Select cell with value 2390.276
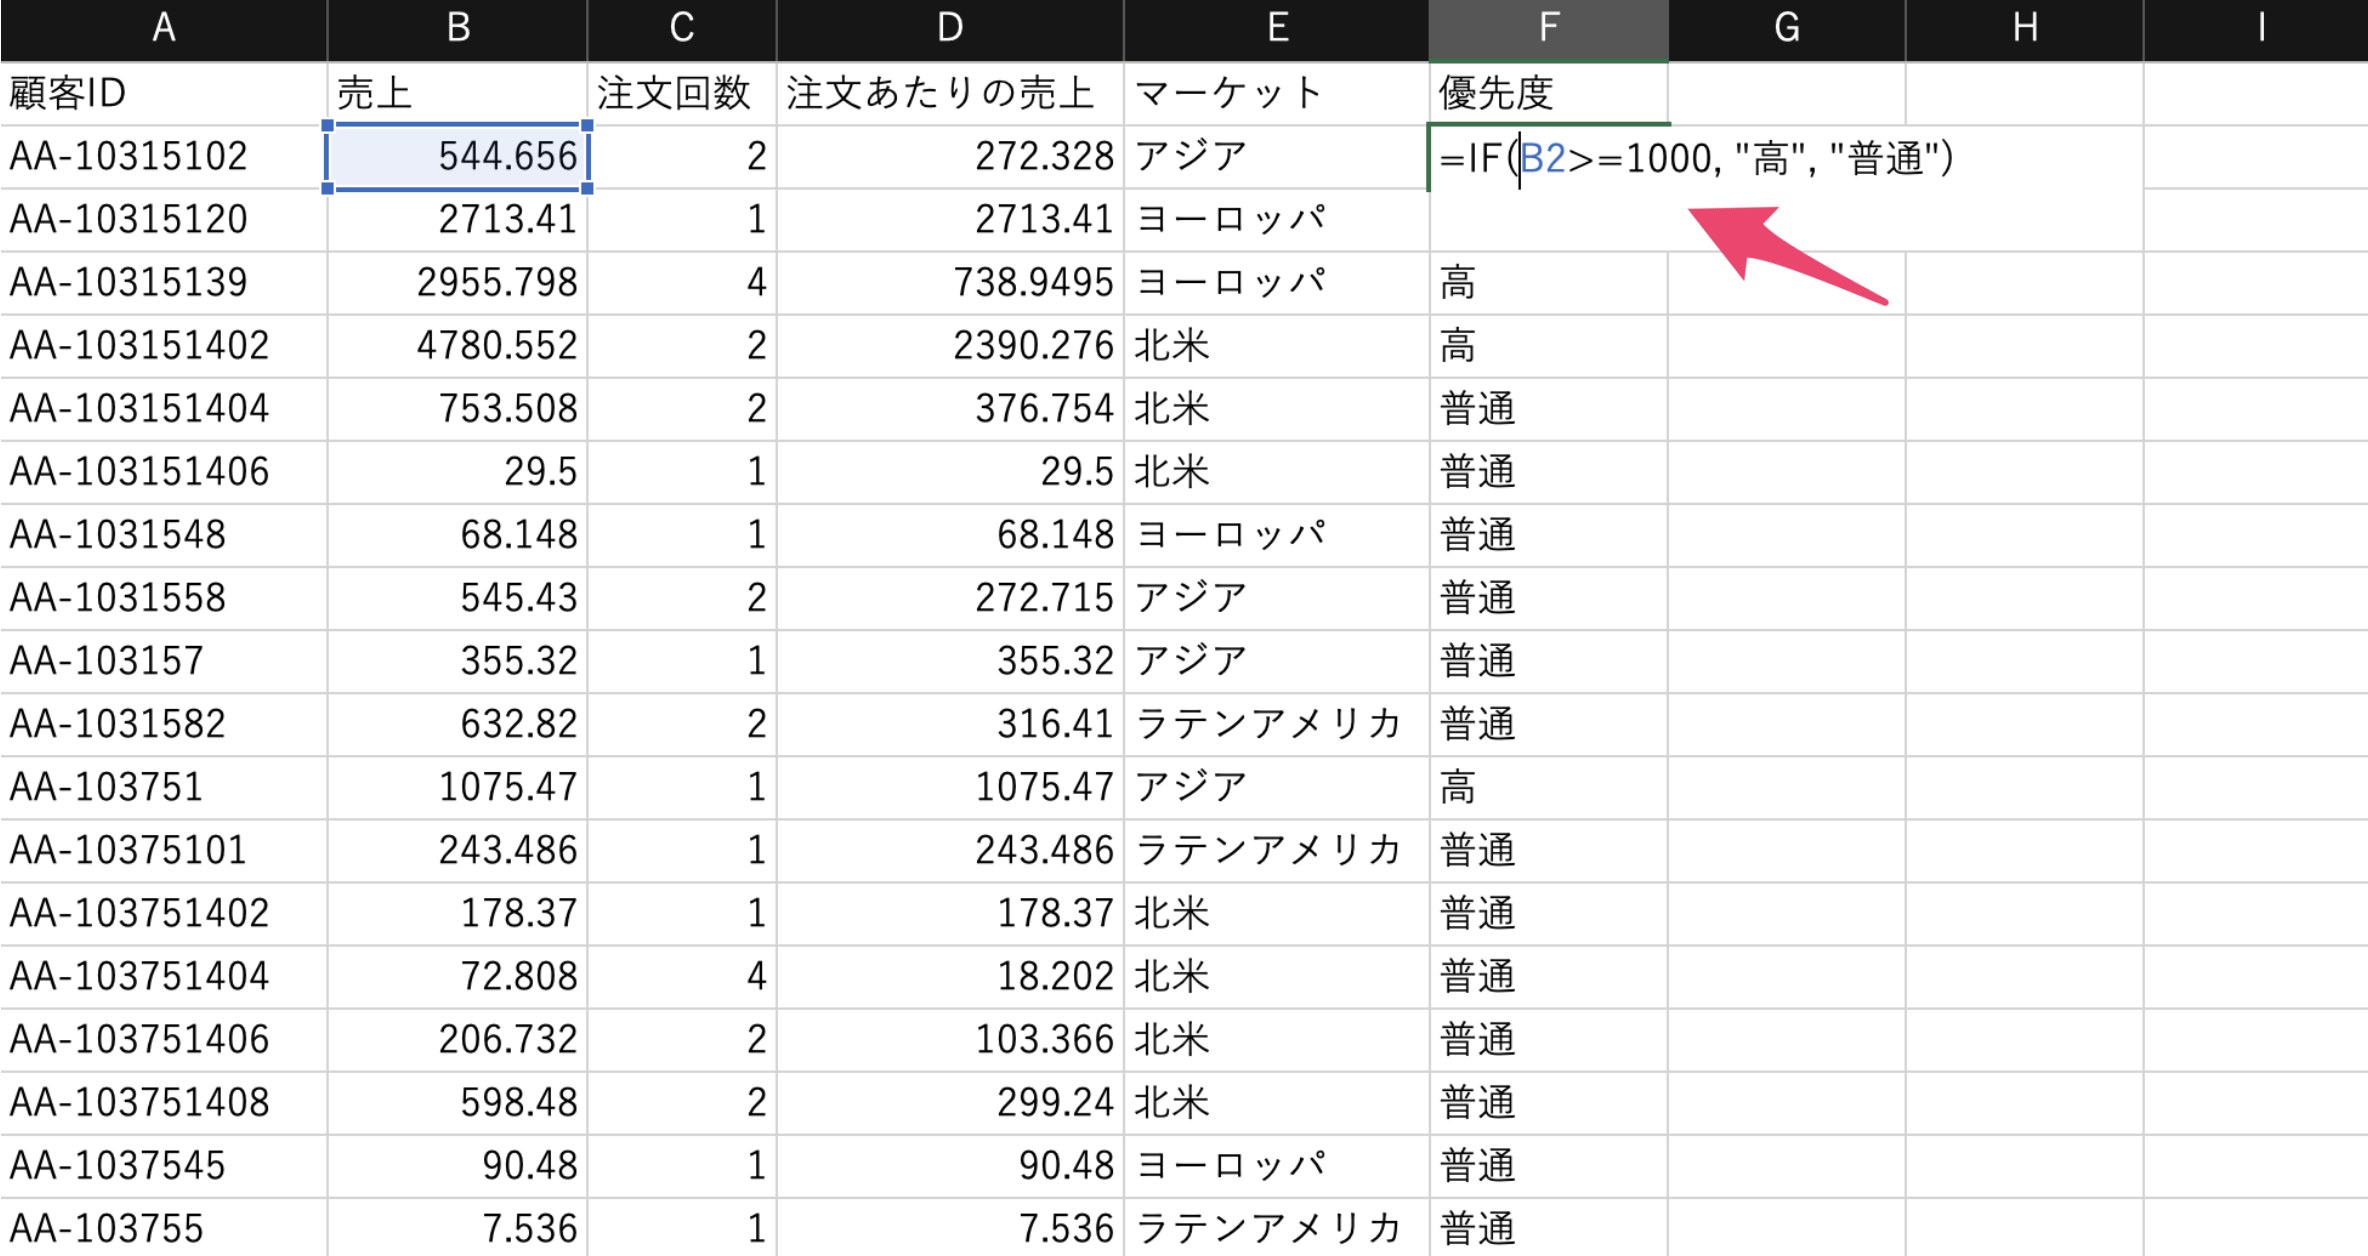The width and height of the screenshot is (2368, 1256). [950, 346]
